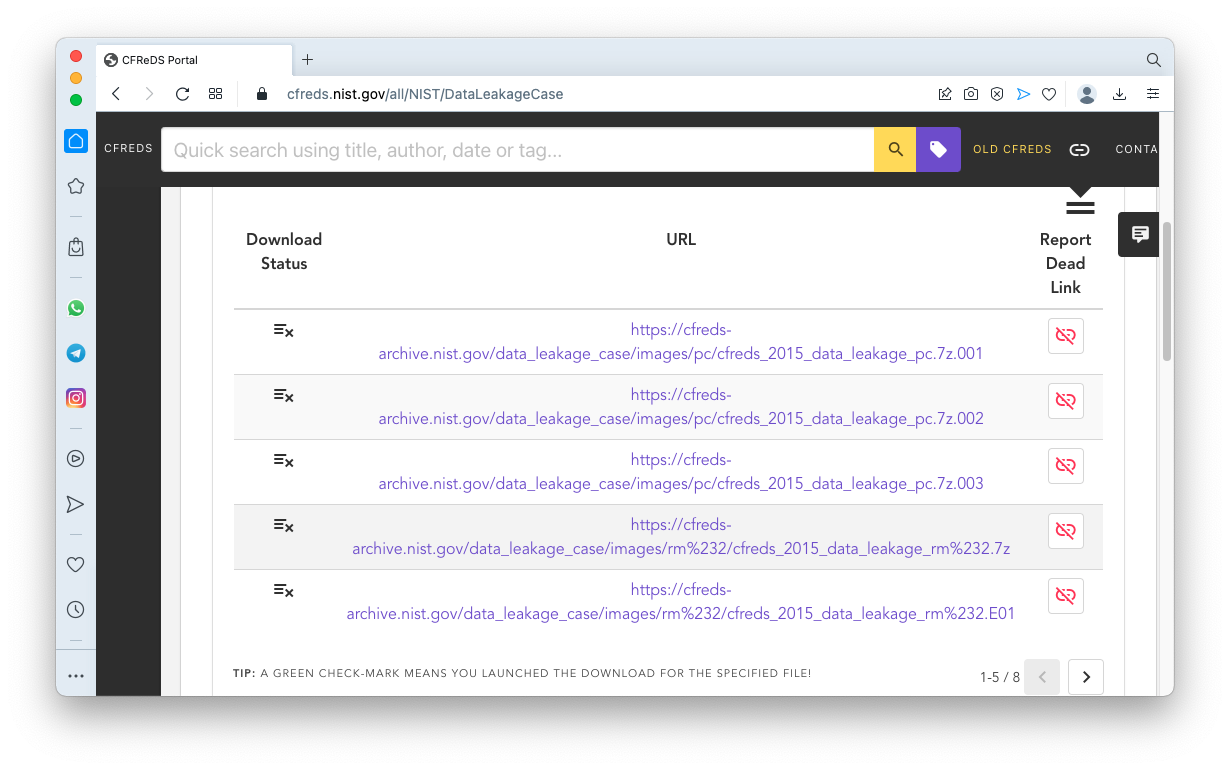This screenshot has height=770, width=1230.
Task: Toggle download status for rm%232.7z row
Action: (x=283, y=526)
